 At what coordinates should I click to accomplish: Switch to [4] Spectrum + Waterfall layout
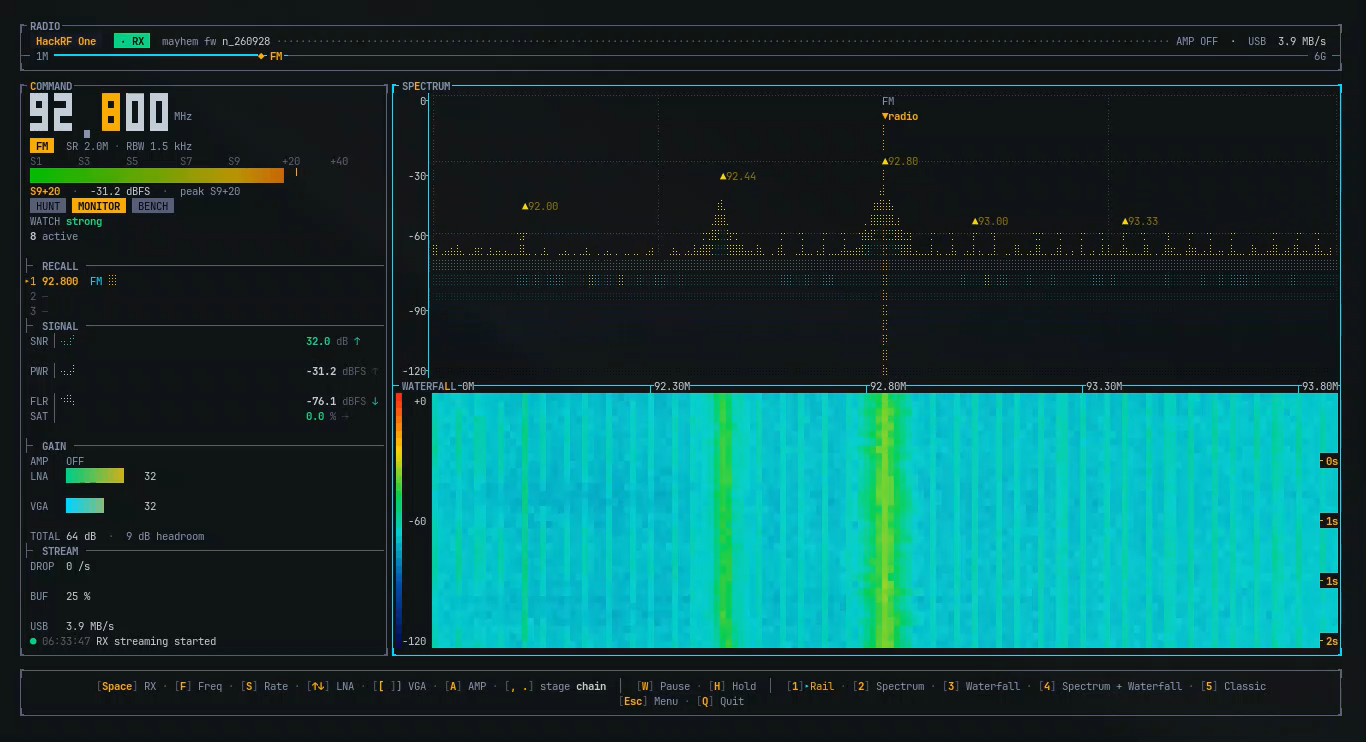[x=1110, y=686]
